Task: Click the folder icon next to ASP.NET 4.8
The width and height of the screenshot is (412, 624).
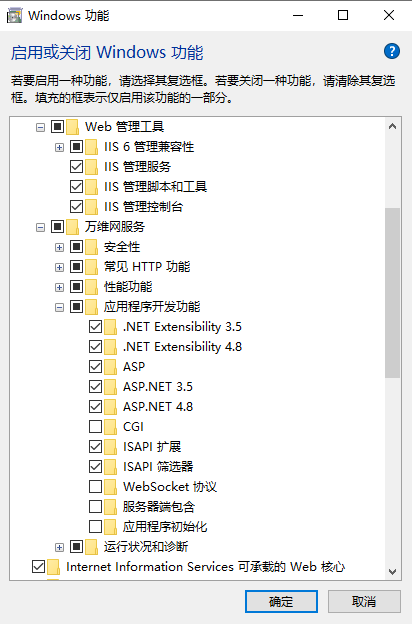Action: pos(110,407)
